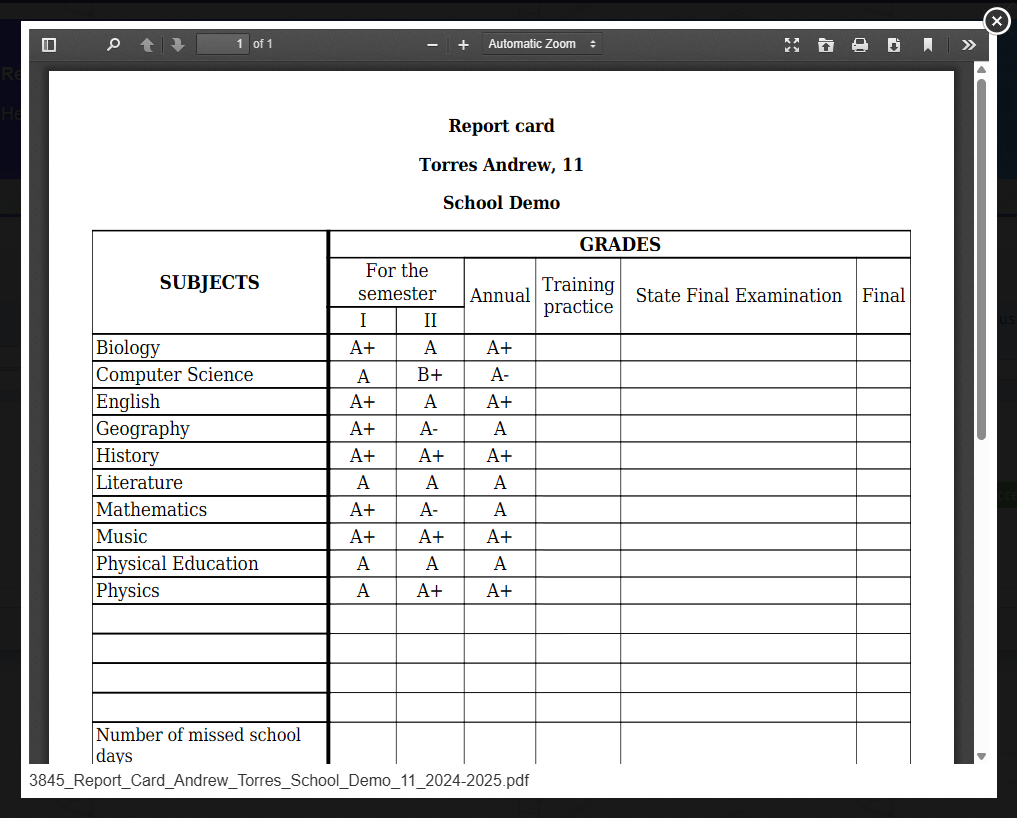Click the PDF filename caption below viewer
This screenshot has width=1017, height=818.
point(279,780)
